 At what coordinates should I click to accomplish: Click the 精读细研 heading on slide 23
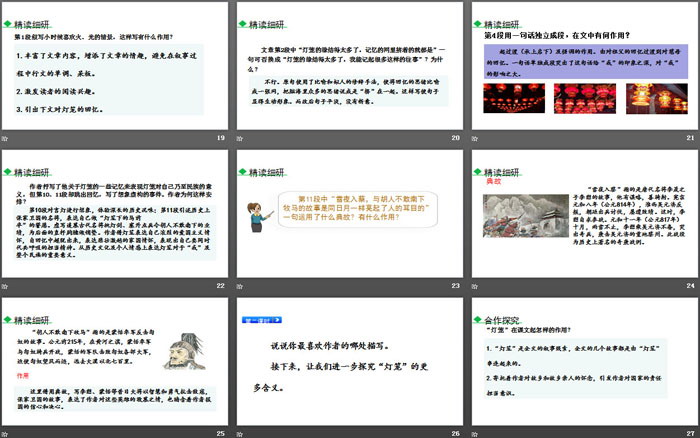point(267,172)
